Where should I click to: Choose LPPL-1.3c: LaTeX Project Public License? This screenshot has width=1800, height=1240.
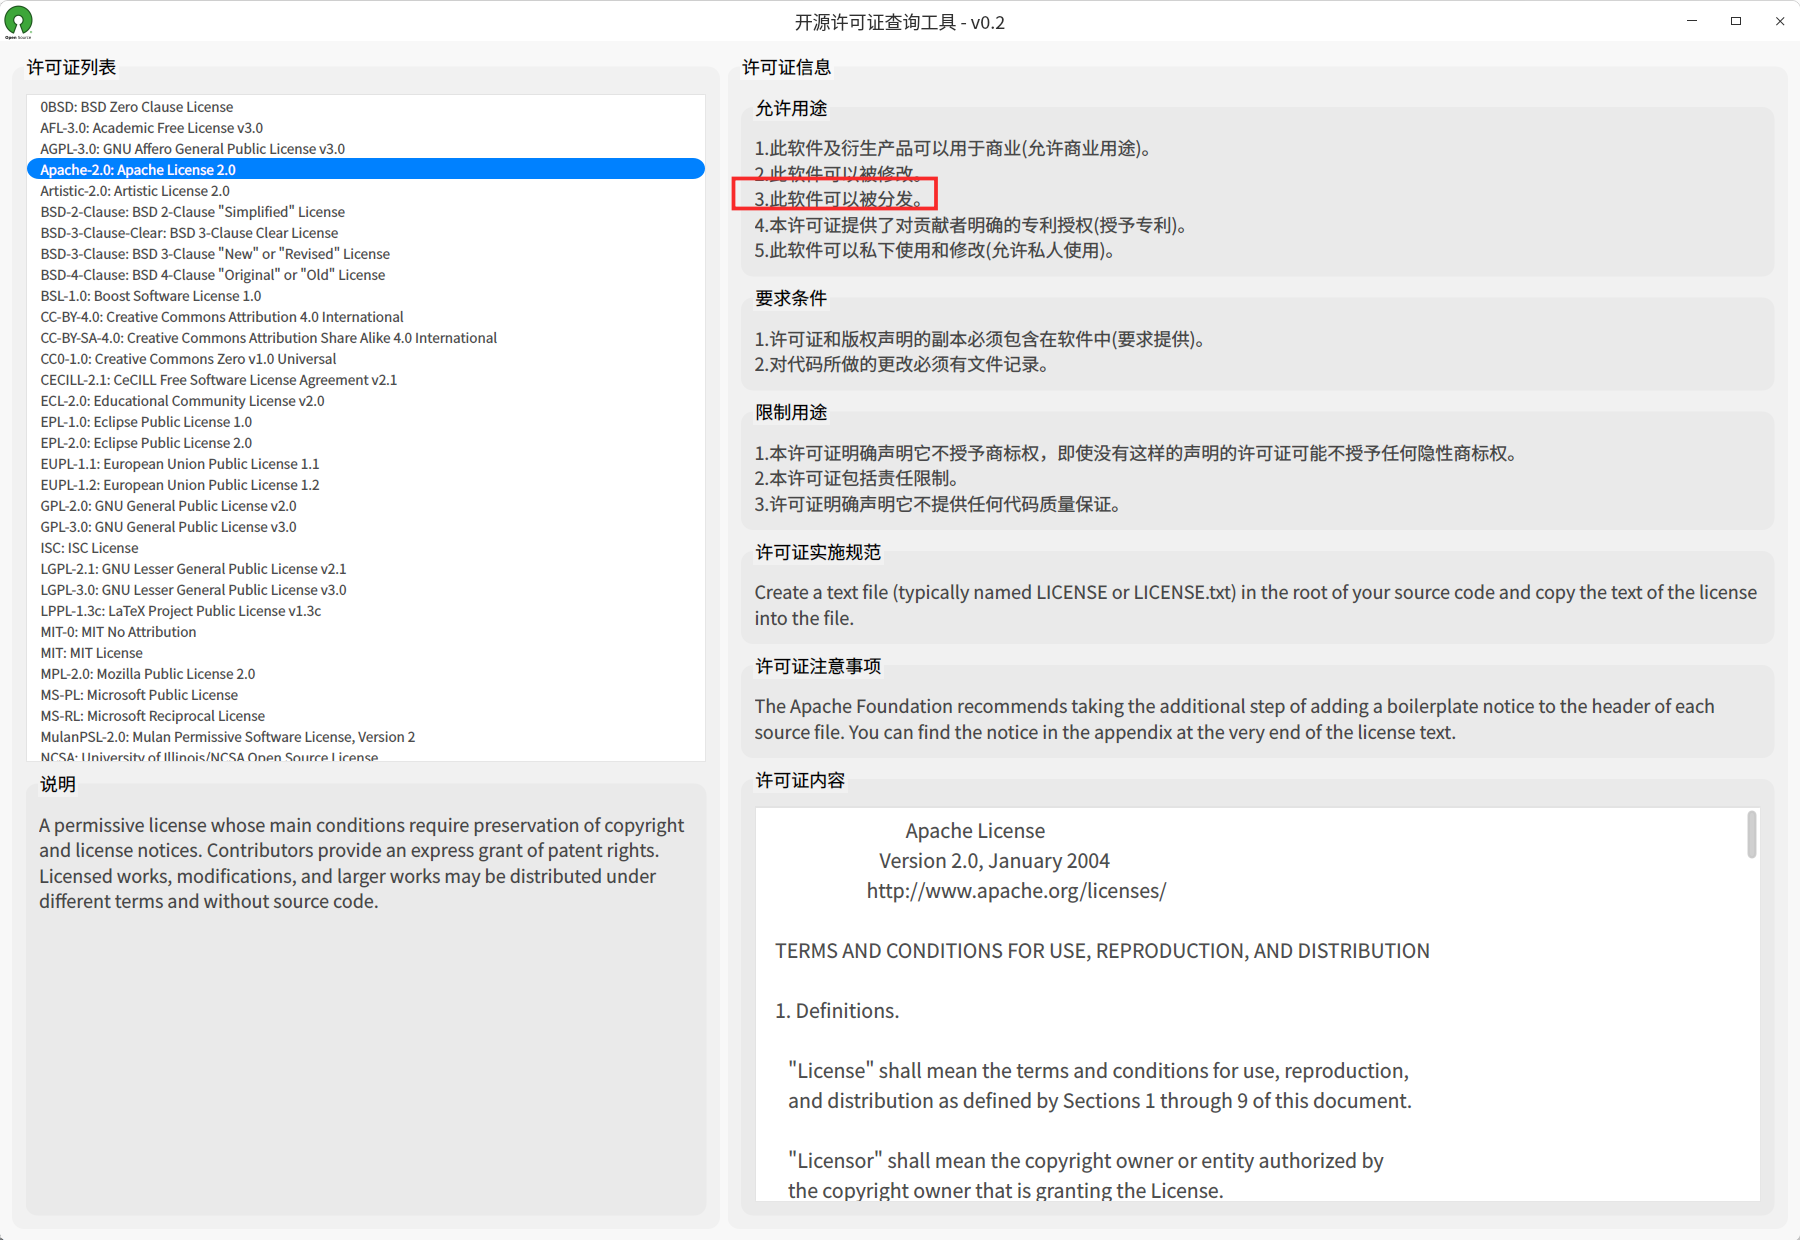(x=366, y=611)
